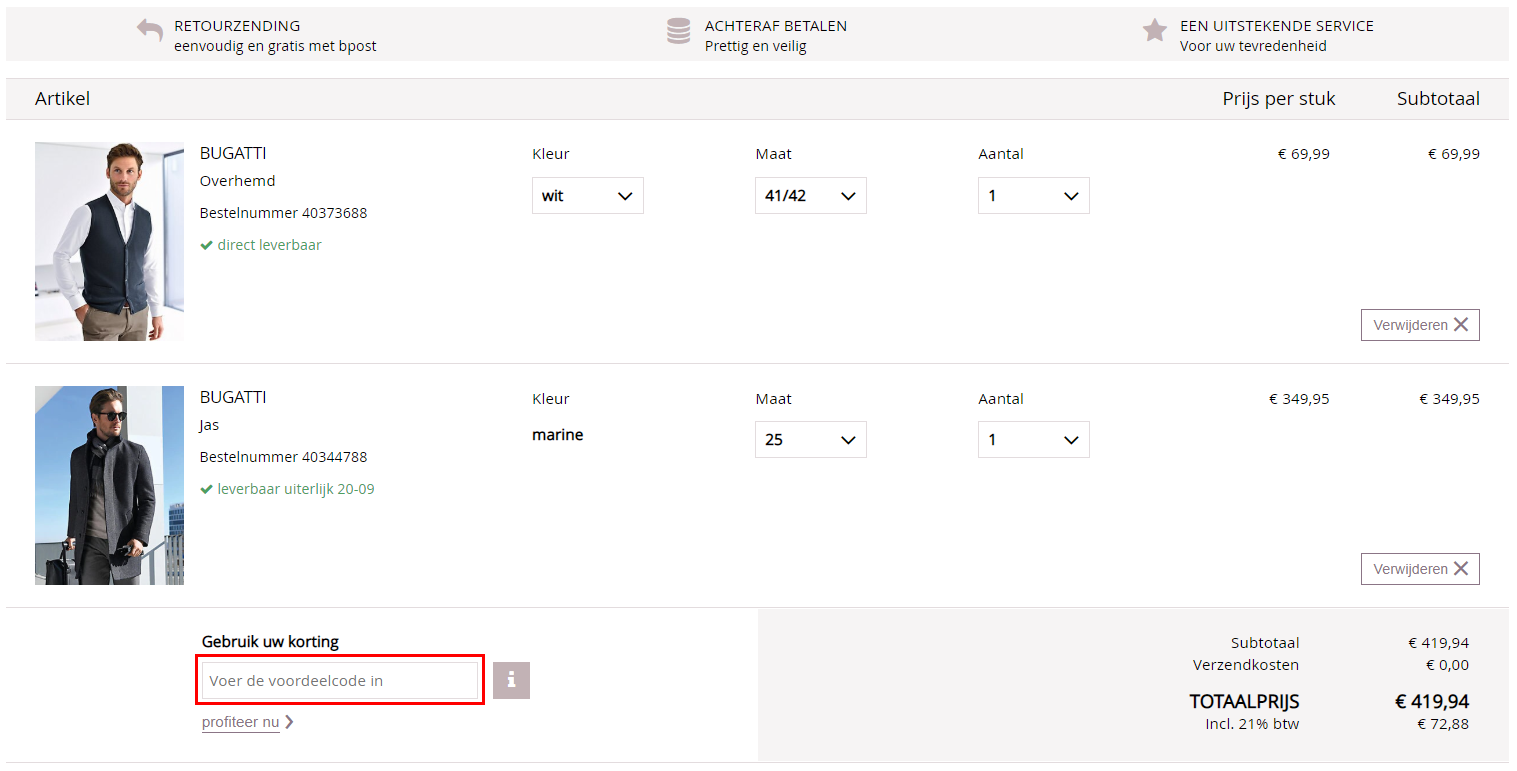This screenshot has width=1517, height=771.
Task: Click 'Bestelnummer 40373688'
Action: (x=284, y=213)
